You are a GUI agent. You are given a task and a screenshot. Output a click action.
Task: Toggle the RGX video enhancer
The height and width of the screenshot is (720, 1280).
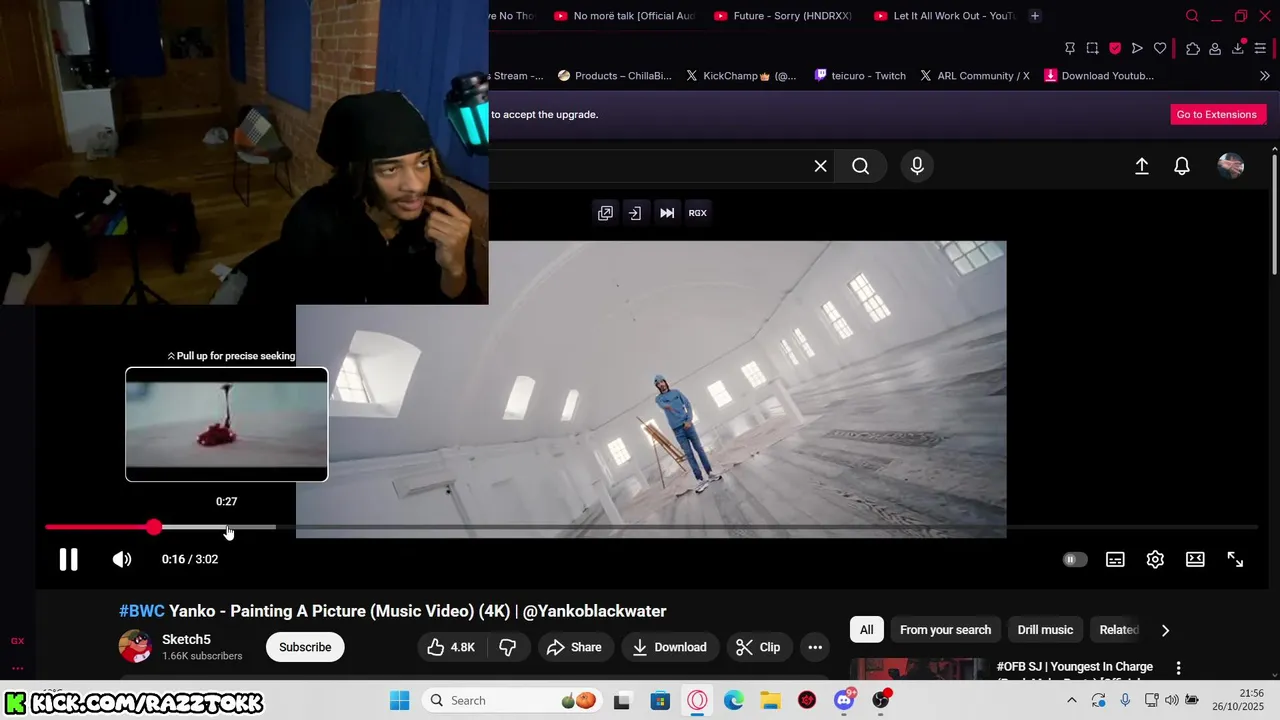point(698,213)
